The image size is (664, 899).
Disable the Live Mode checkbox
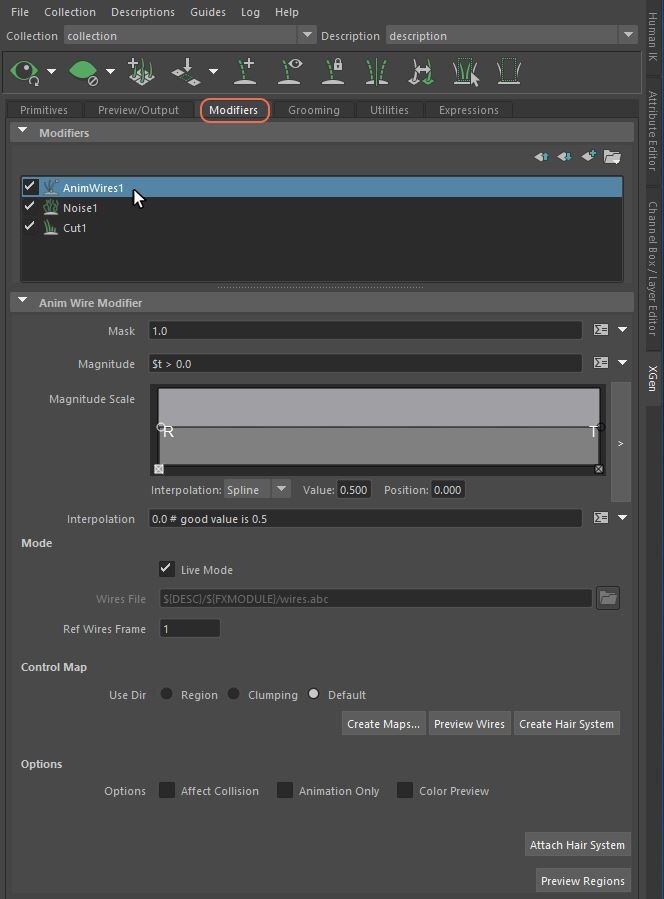pyautogui.click(x=167, y=569)
